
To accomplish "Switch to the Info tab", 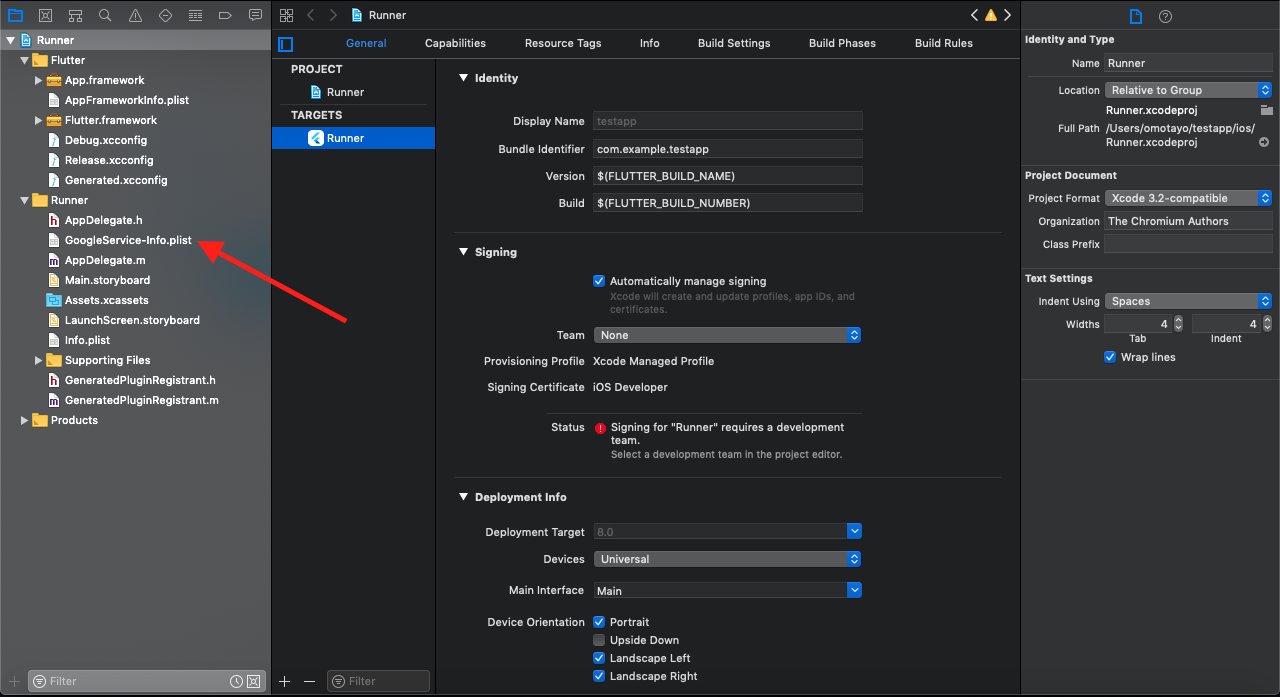I will coord(650,43).
